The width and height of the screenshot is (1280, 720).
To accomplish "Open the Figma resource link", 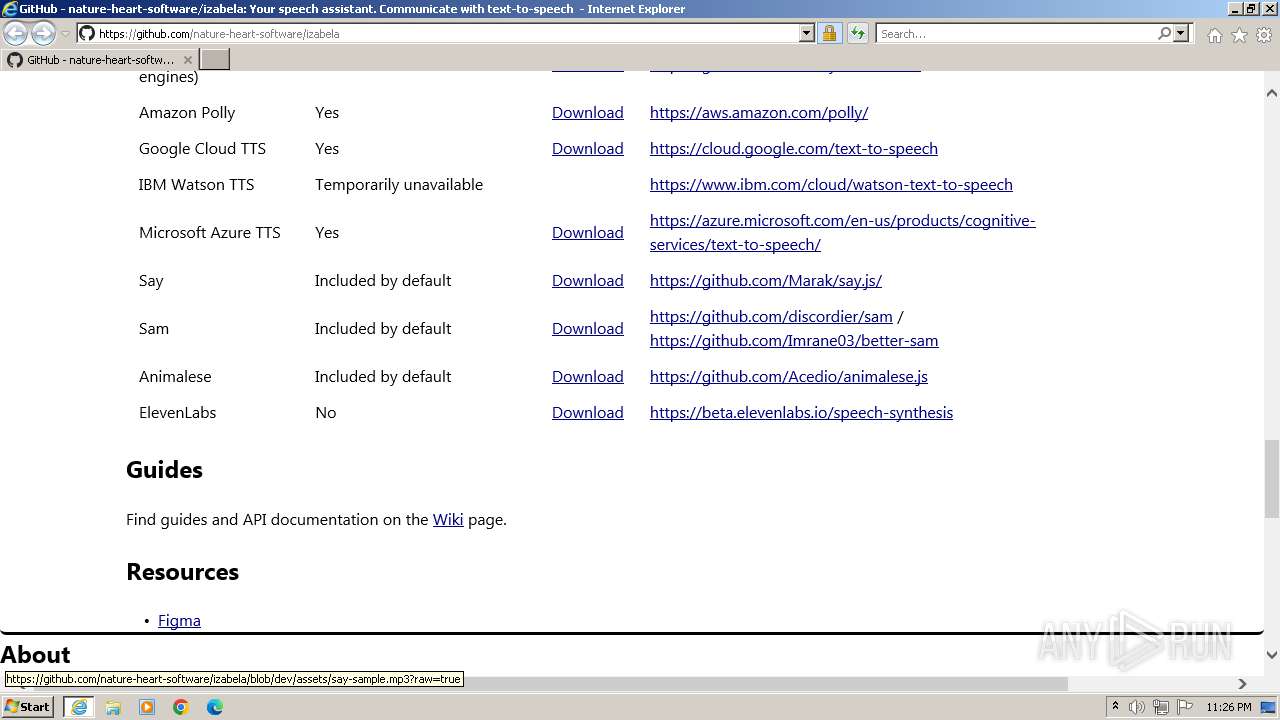I will click(x=179, y=621).
